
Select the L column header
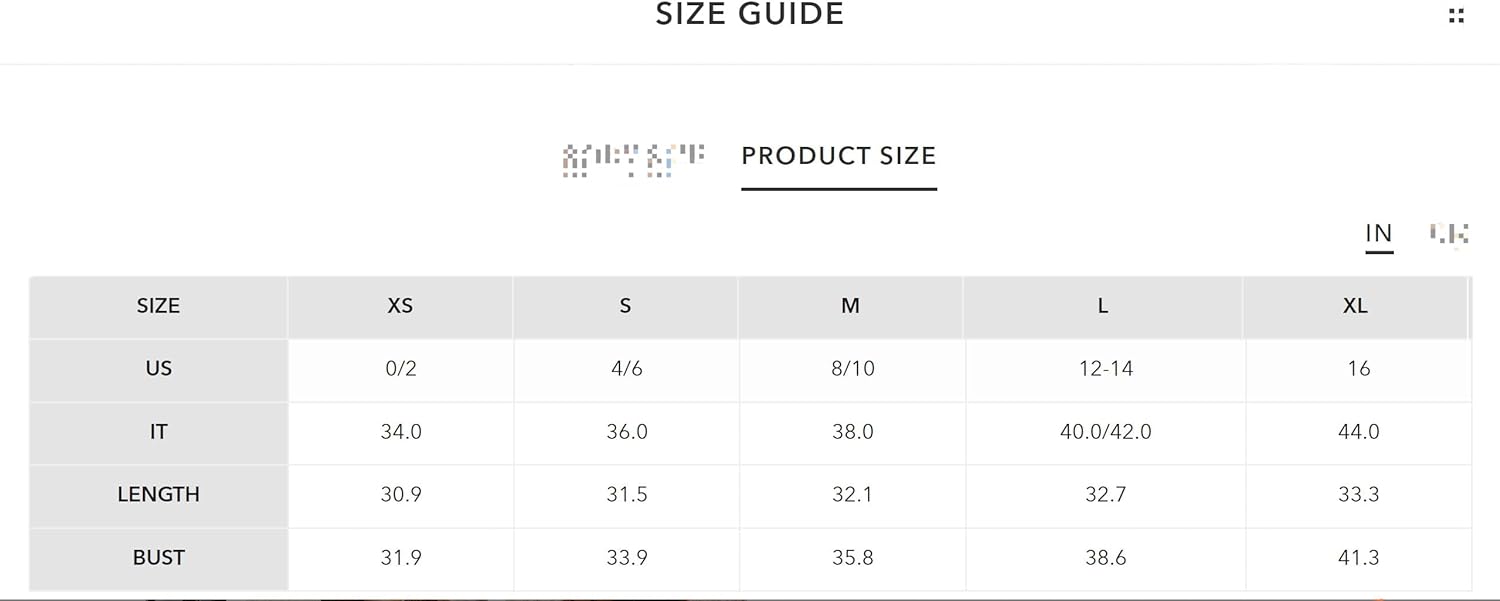point(1103,307)
